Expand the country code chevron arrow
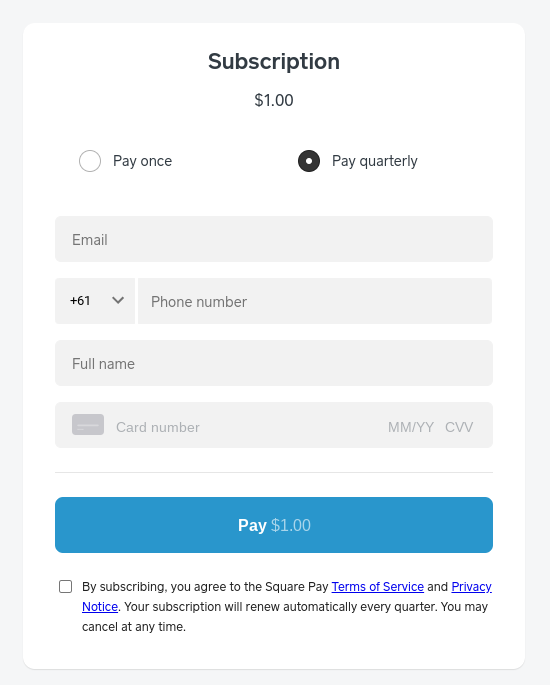The height and width of the screenshot is (685, 550). coord(118,301)
